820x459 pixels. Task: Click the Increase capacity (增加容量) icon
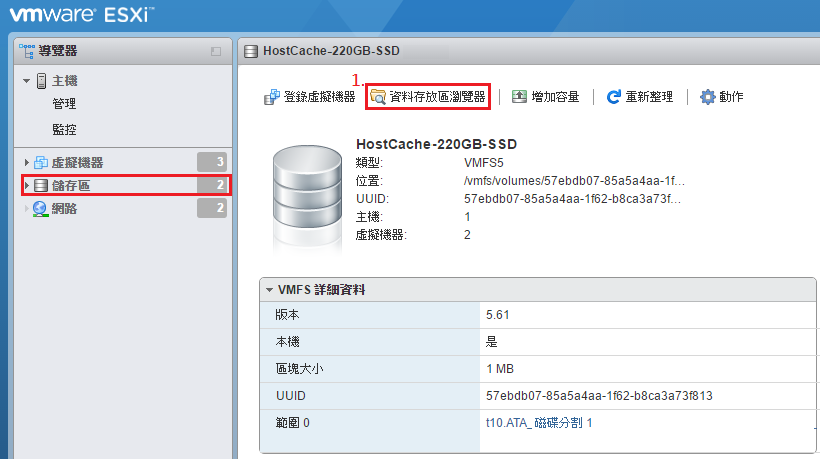click(x=519, y=97)
